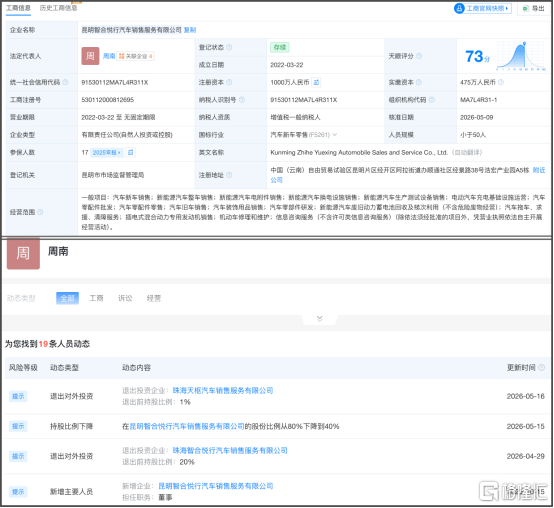Click the 提示 tag for 新增主要人员 row
Viewport: 554px width, 508px height.
click(18, 492)
